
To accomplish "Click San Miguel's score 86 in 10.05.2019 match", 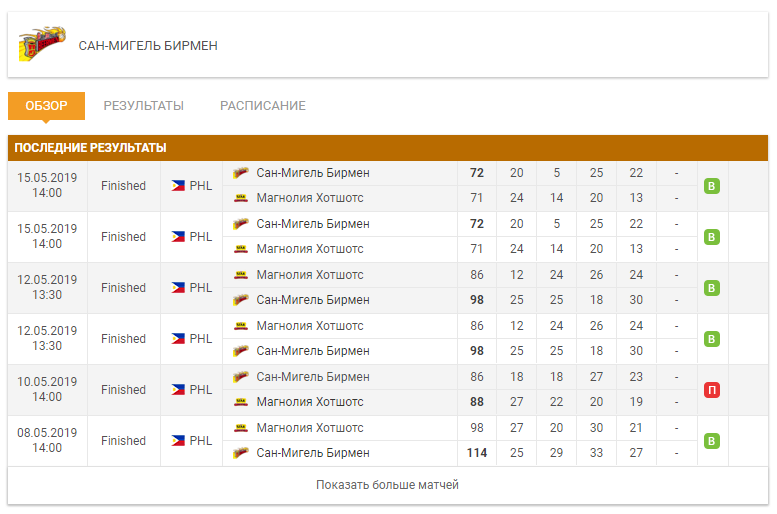I will point(477,377).
